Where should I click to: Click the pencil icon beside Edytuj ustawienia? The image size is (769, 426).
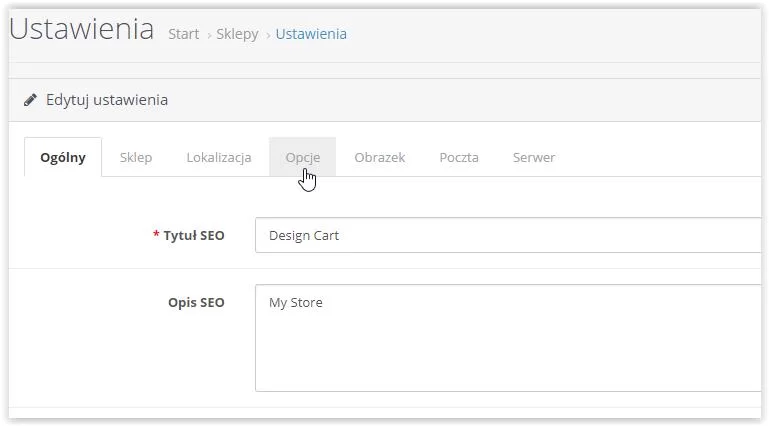[32, 100]
